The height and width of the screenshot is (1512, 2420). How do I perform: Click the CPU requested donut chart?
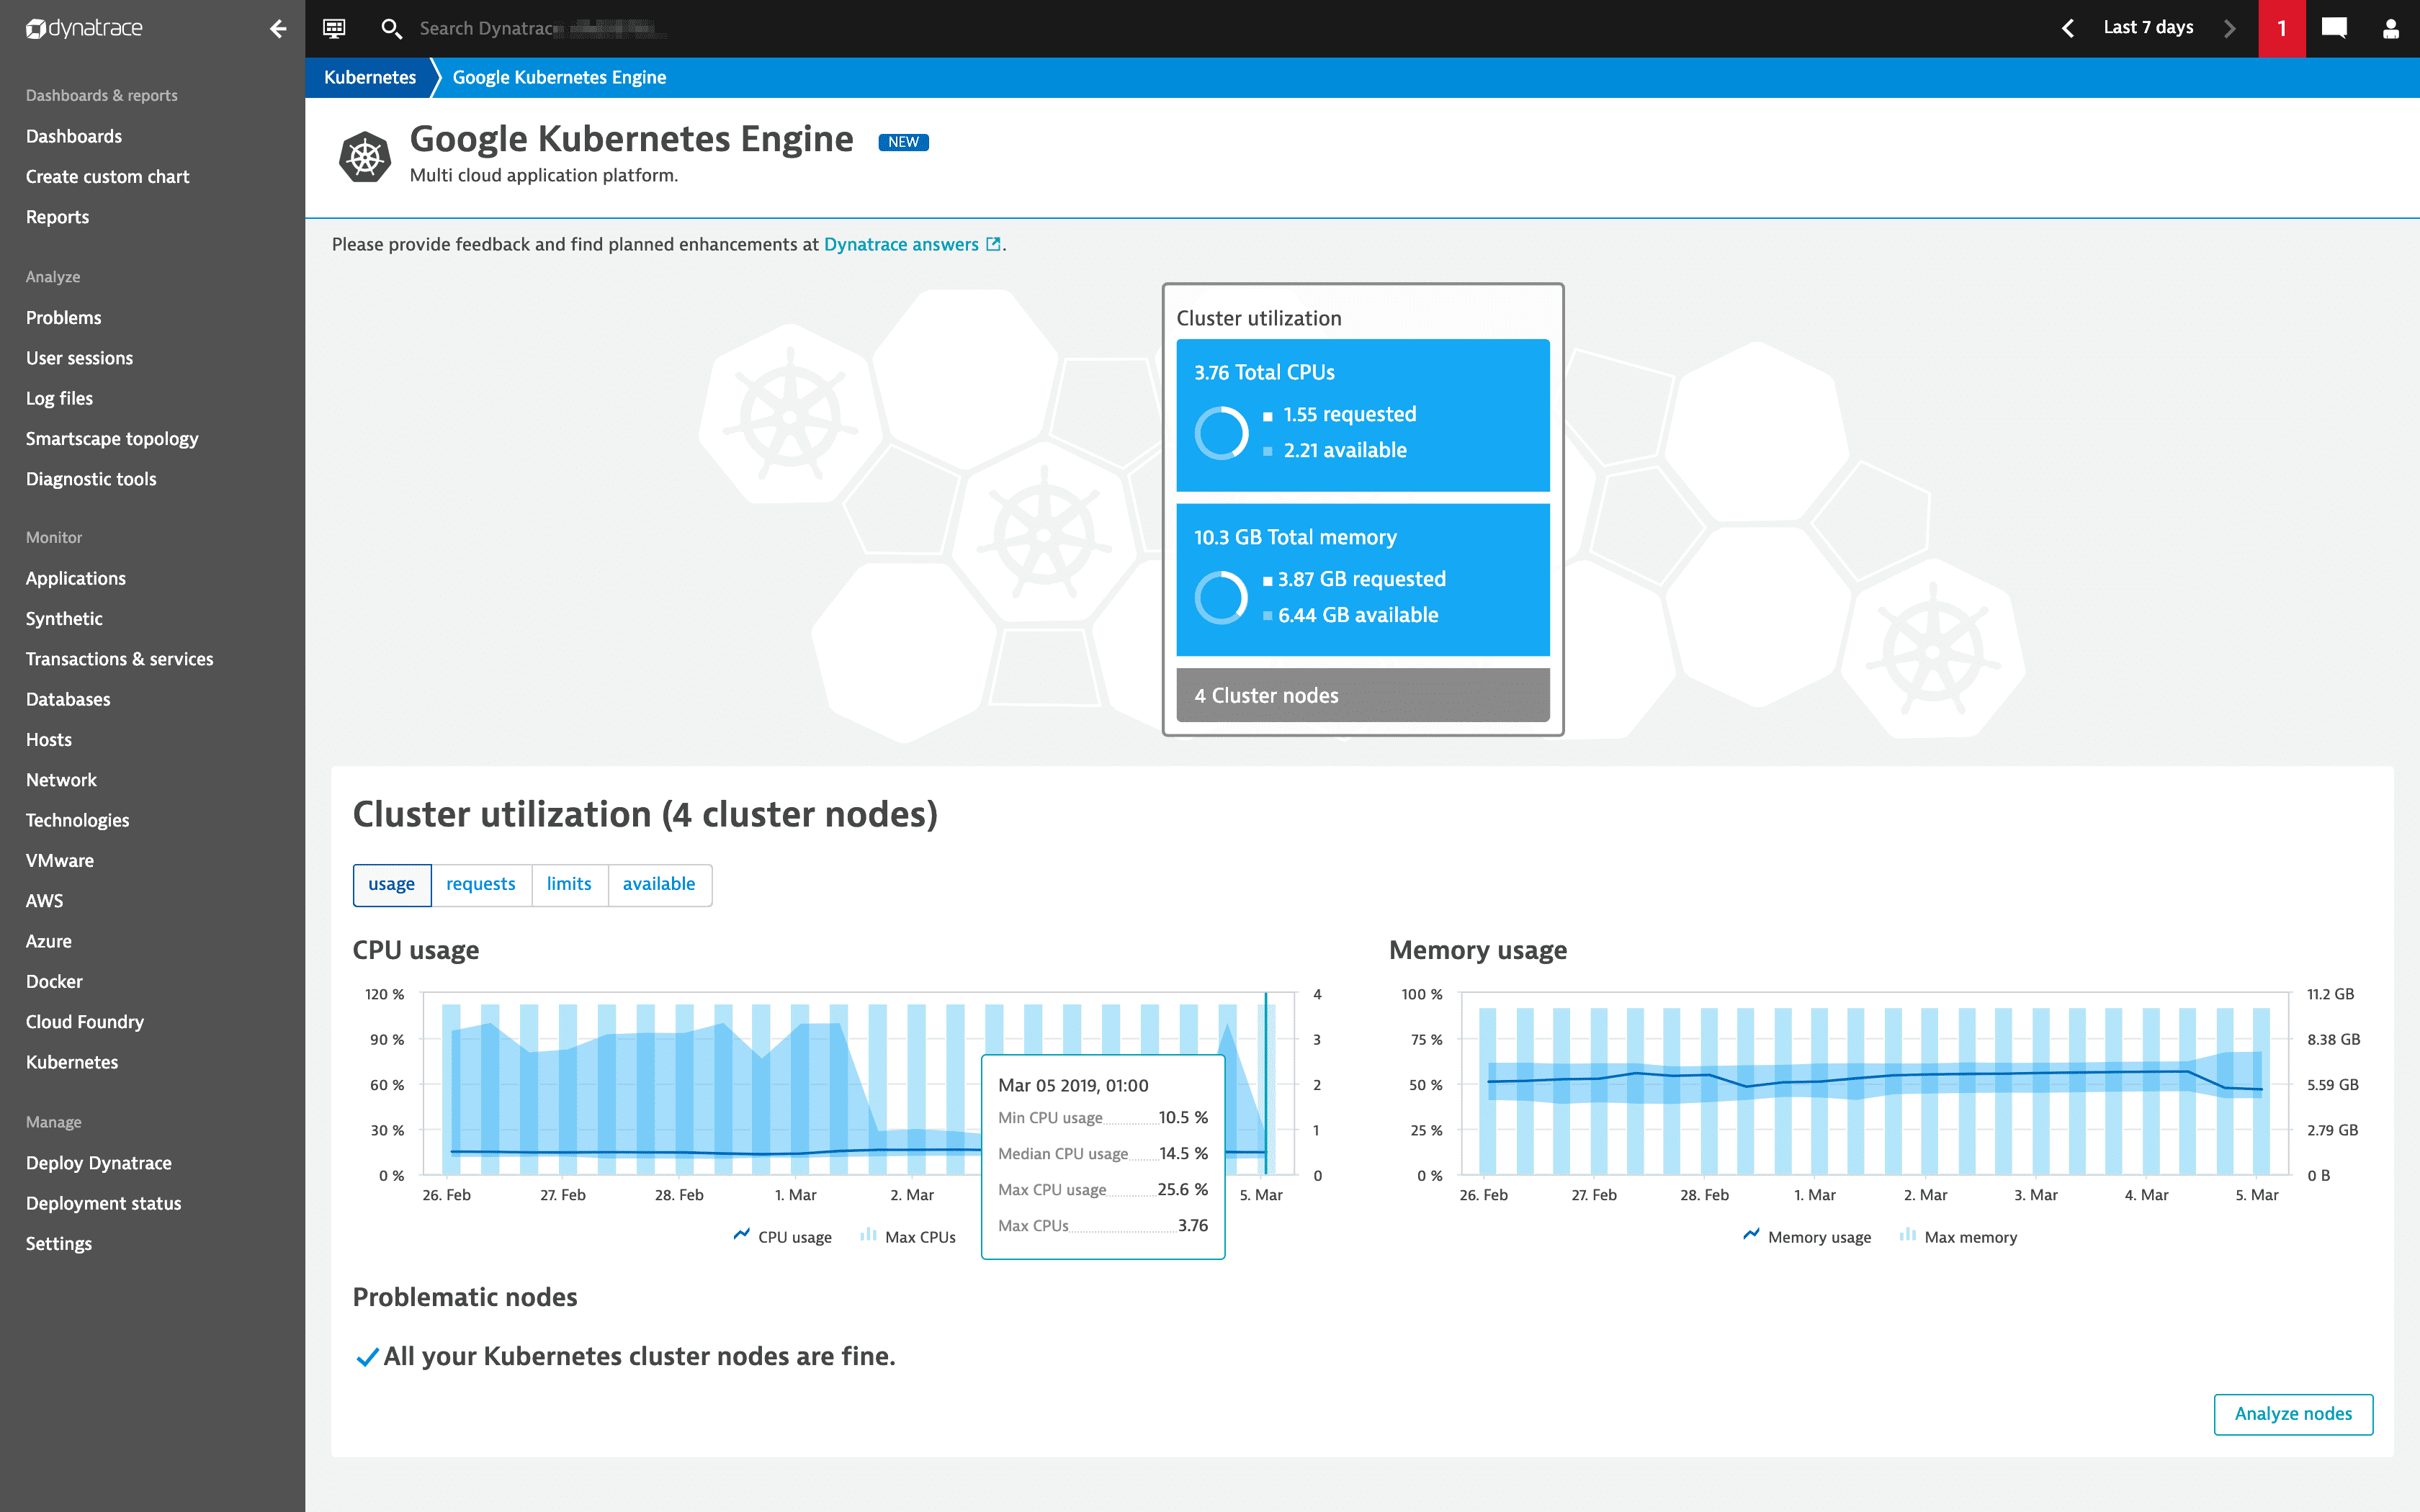pyautogui.click(x=1221, y=432)
